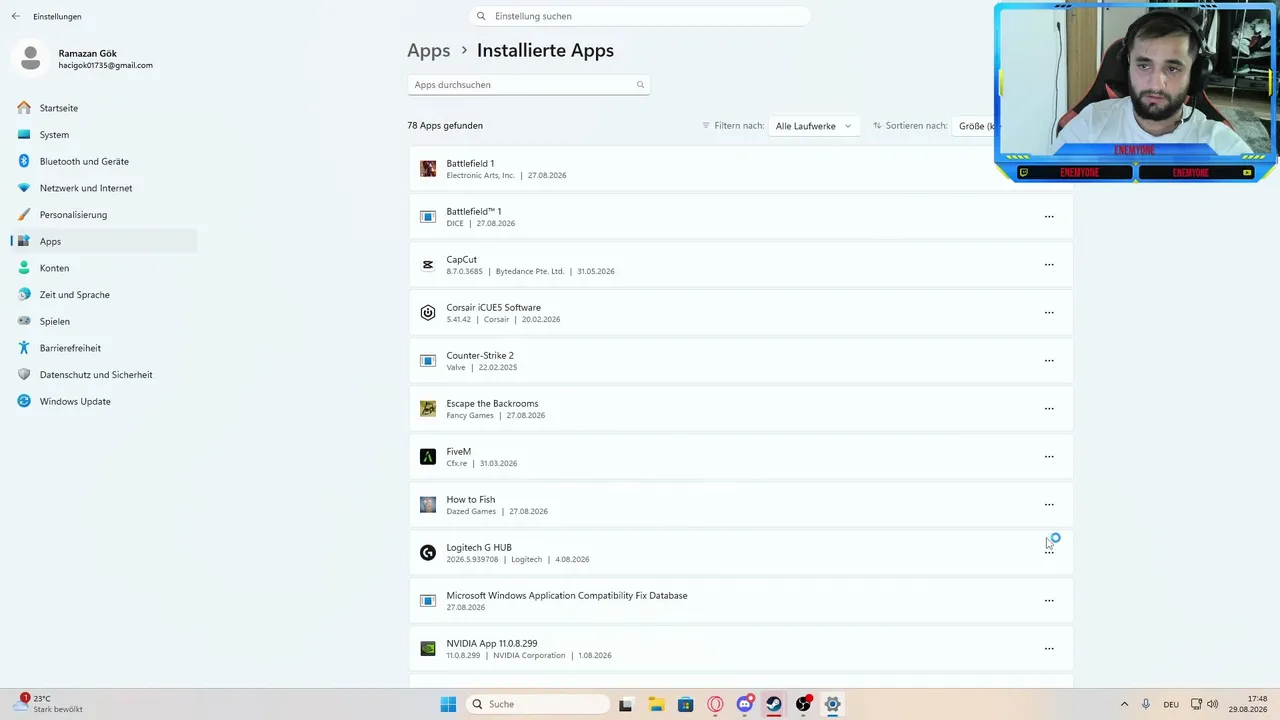
Task: Open more options for Escape the Backrooms
Action: [x=1049, y=408]
